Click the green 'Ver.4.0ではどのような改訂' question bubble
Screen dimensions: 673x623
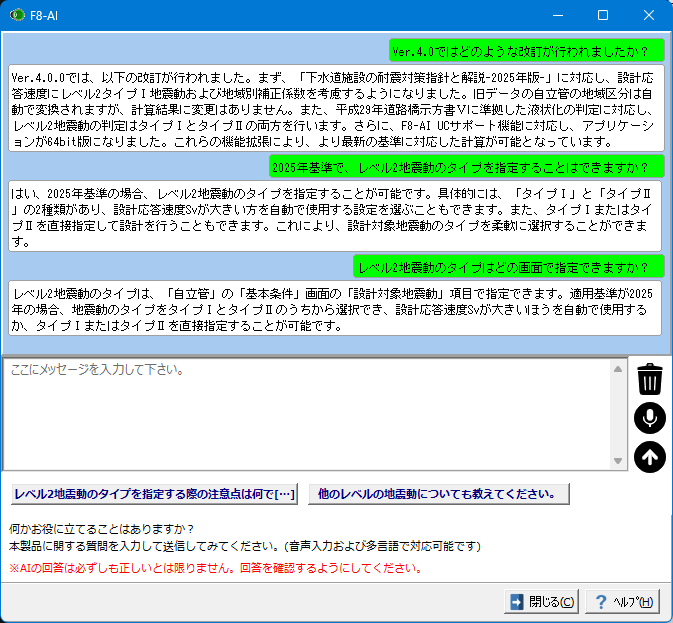coord(526,50)
